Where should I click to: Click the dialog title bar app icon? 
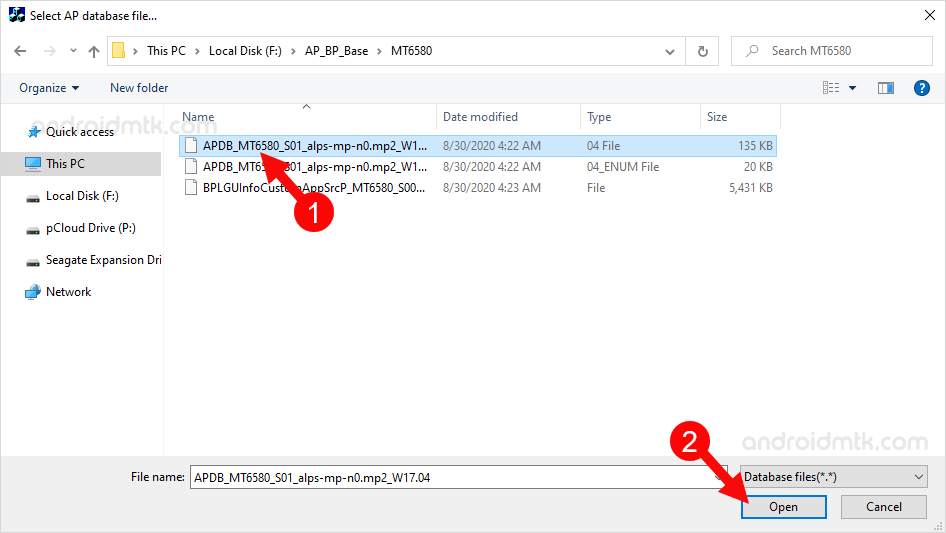tap(16, 14)
